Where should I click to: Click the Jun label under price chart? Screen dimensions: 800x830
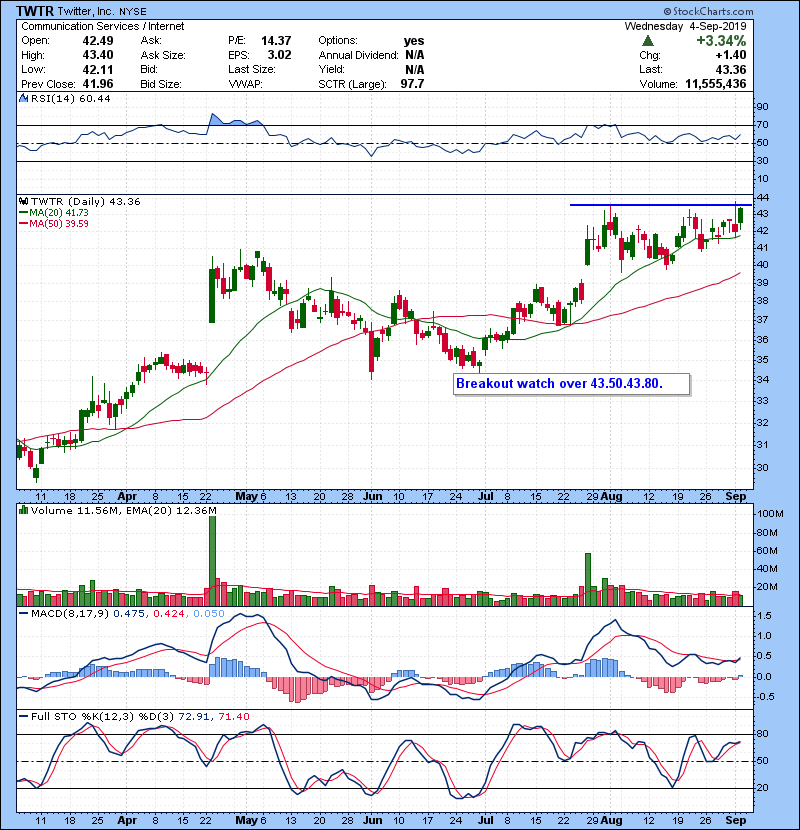click(x=373, y=497)
